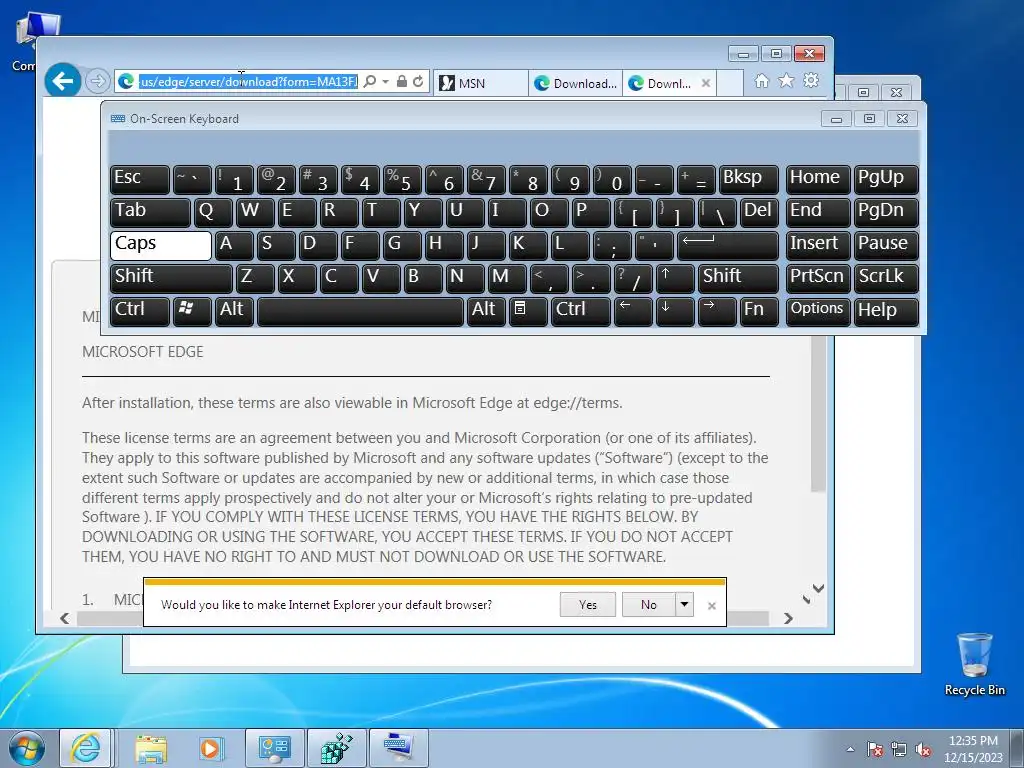Click the search magnifier icon in address bar
This screenshot has width=1024, height=768.
click(x=370, y=82)
